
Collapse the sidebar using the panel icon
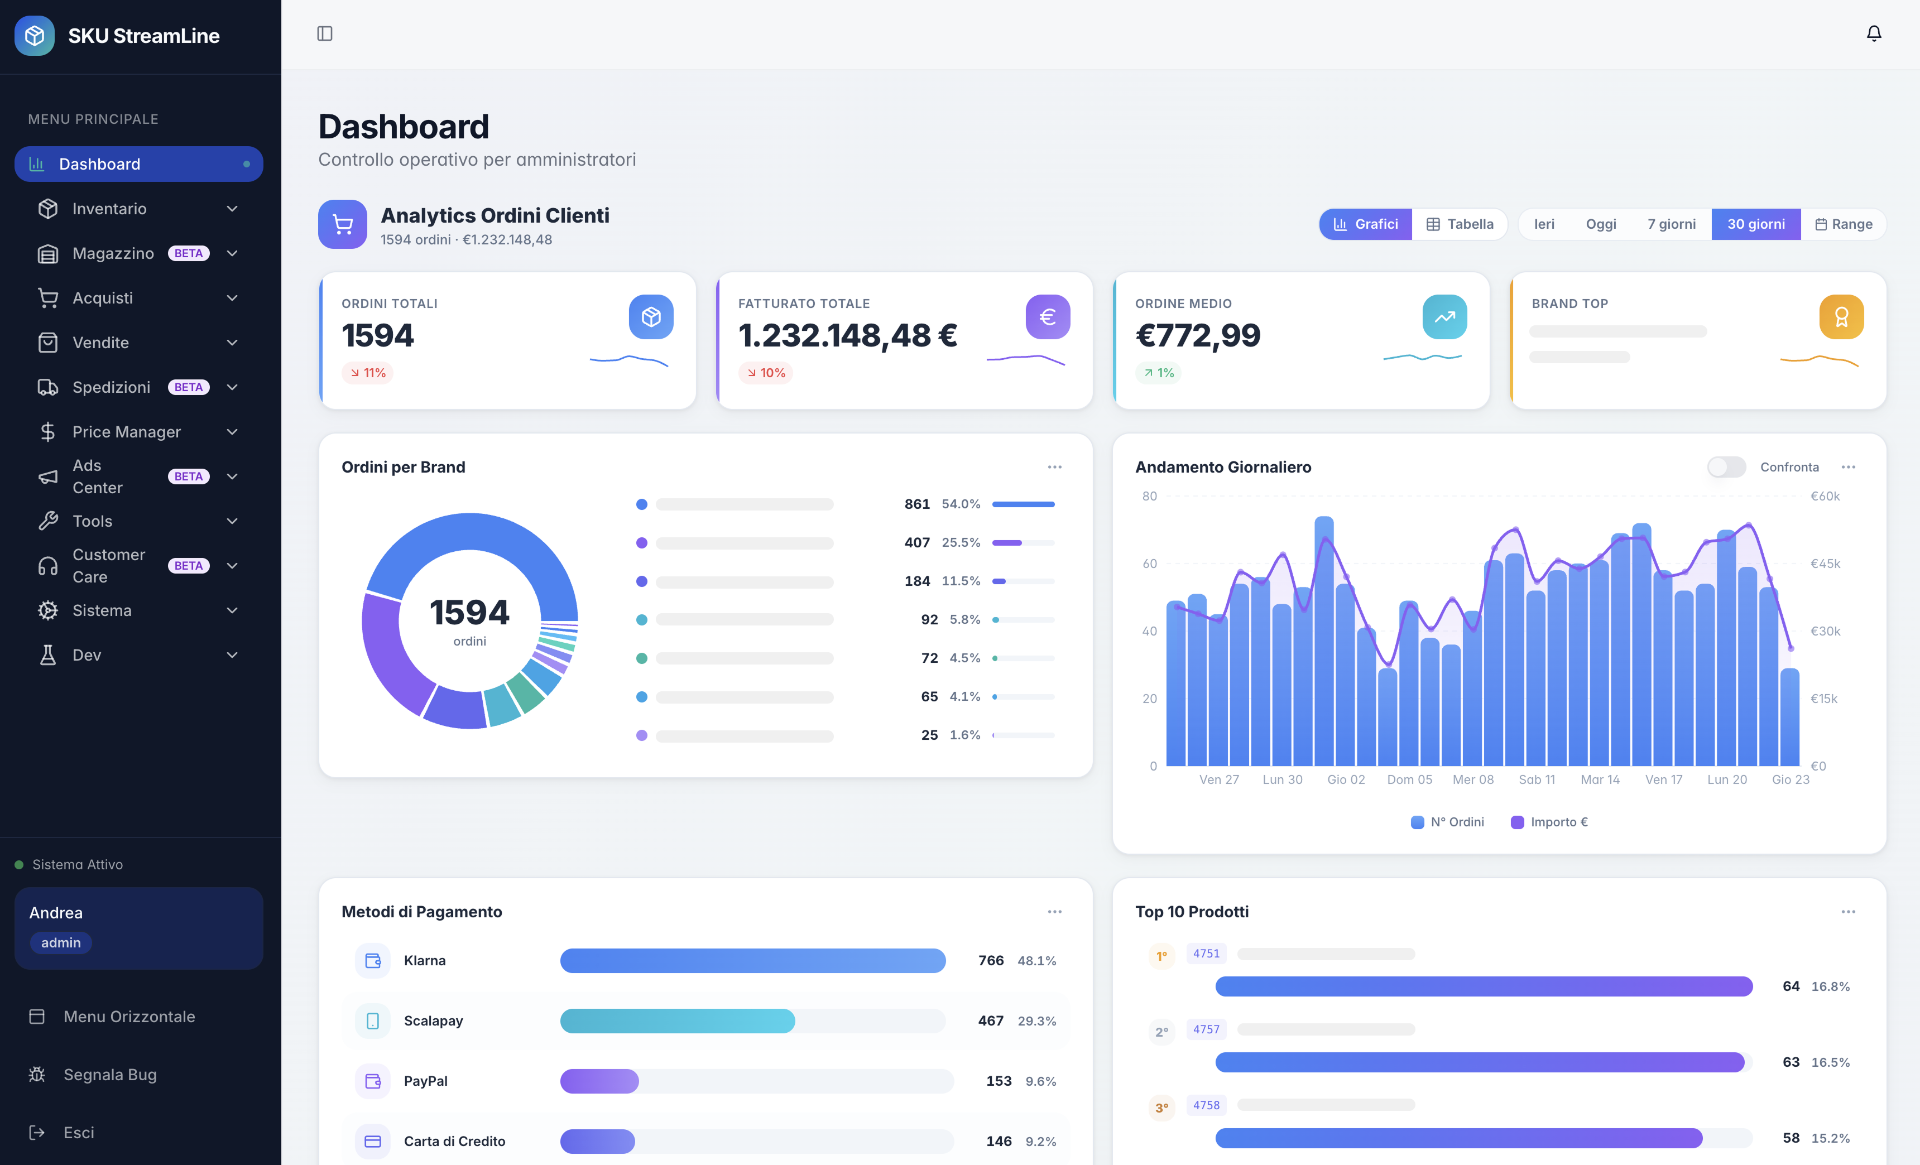click(324, 33)
